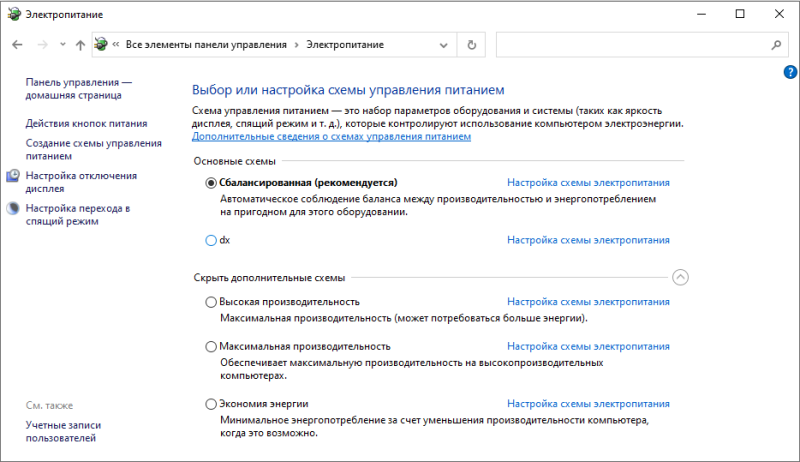Refresh the Электропитание page
The height and width of the screenshot is (462, 800).
[471, 45]
